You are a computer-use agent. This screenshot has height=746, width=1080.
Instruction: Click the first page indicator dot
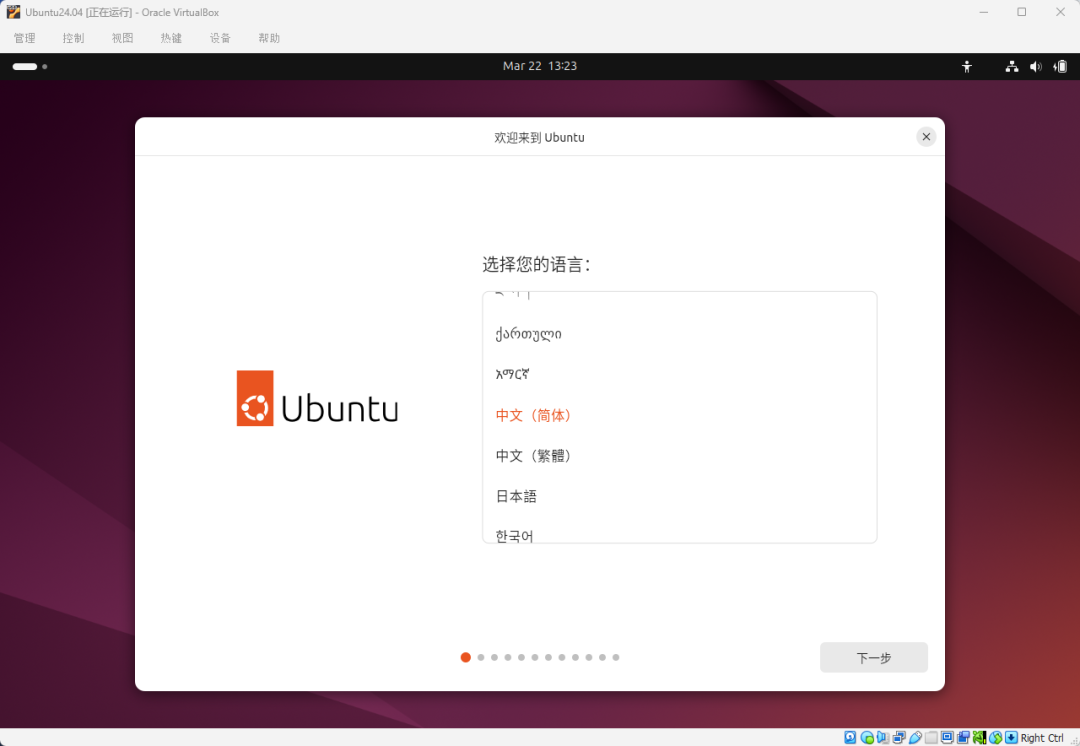[465, 657]
